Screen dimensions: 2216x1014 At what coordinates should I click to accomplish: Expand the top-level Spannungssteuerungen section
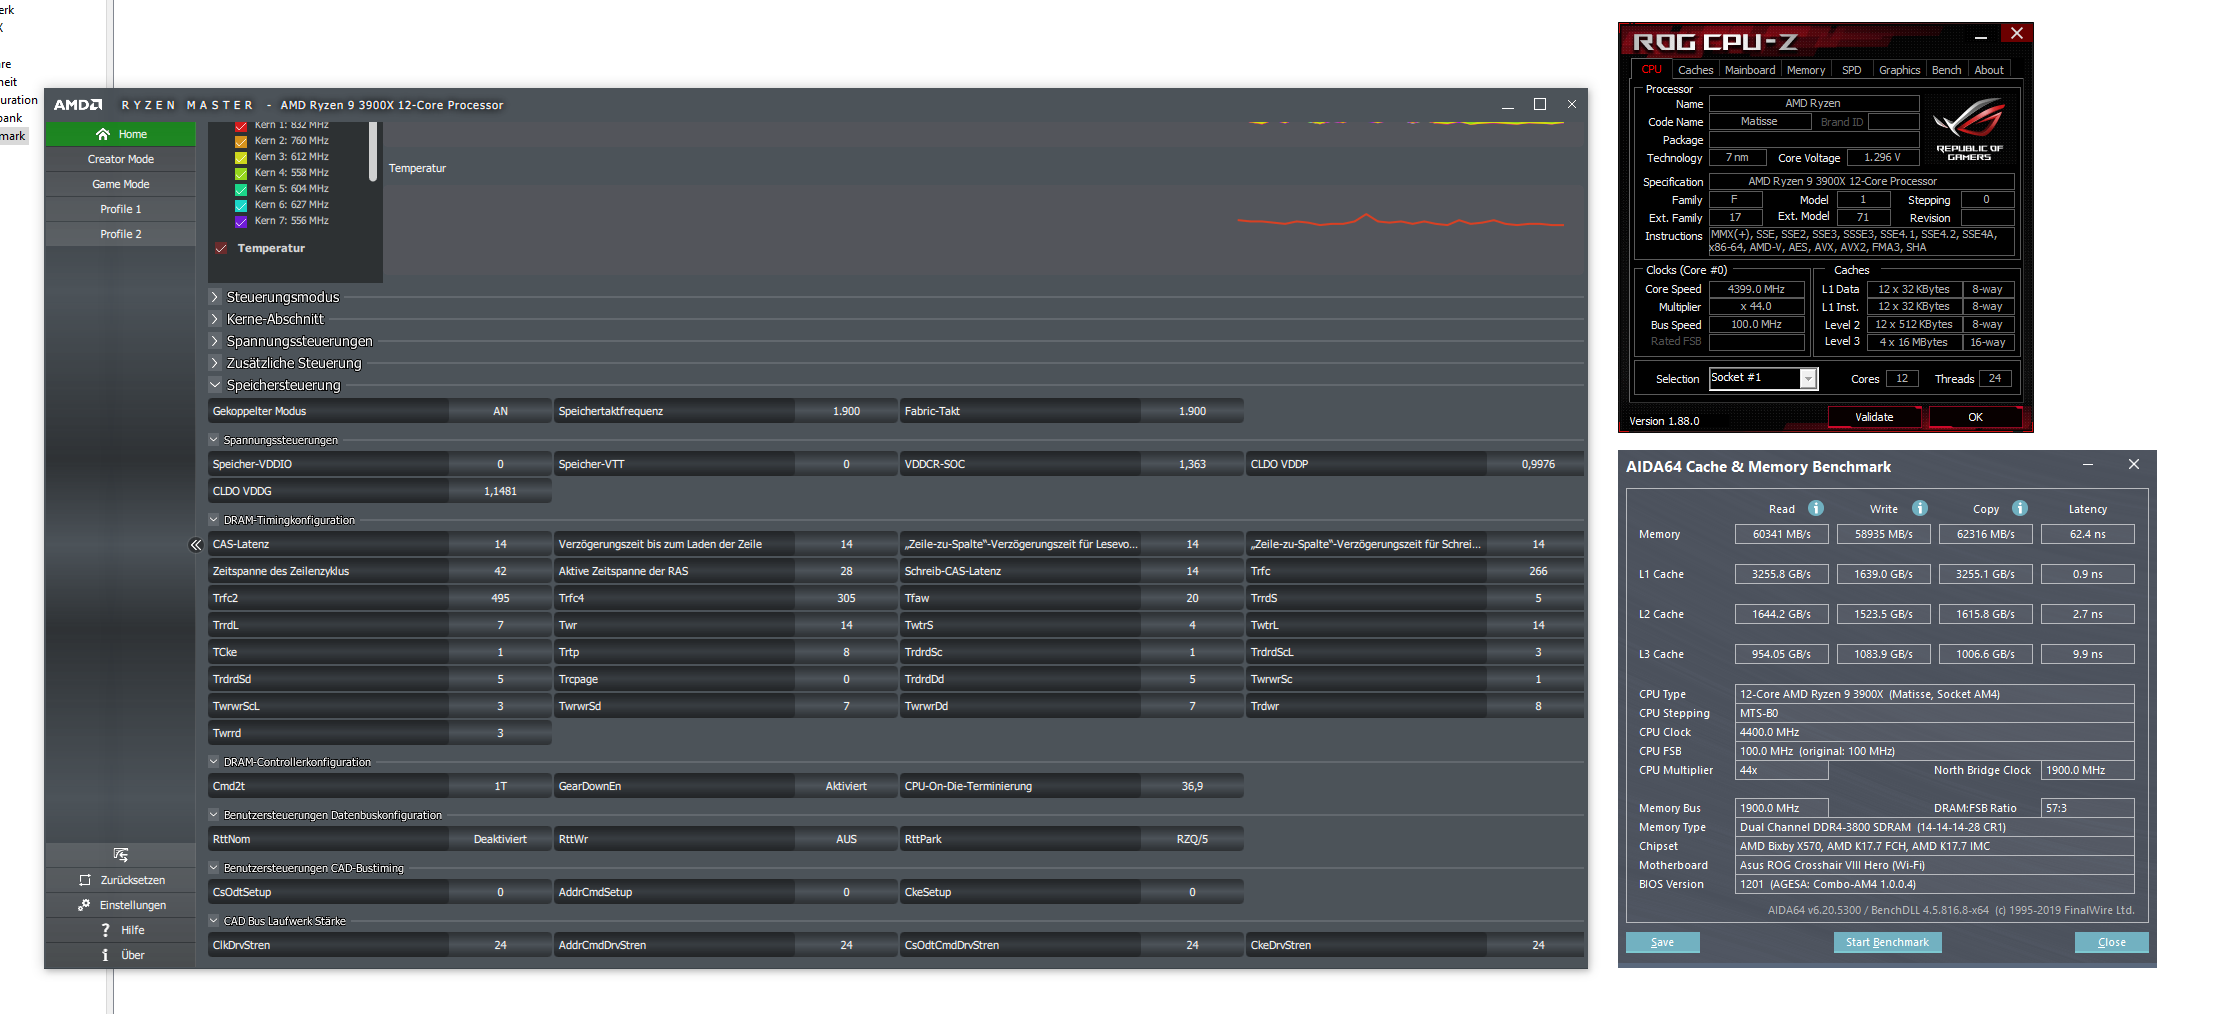point(215,341)
